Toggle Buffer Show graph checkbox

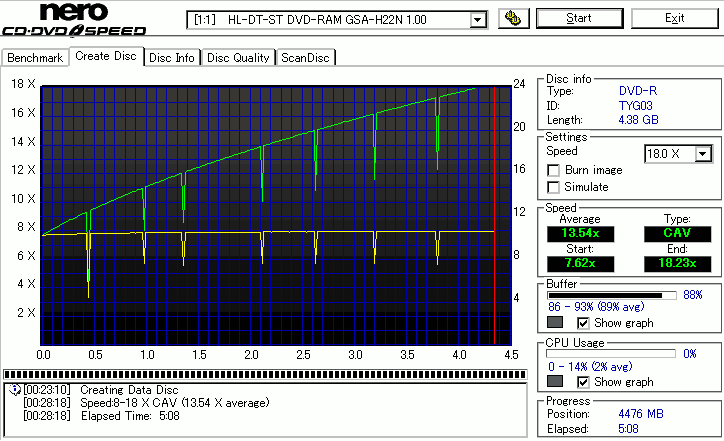583,323
